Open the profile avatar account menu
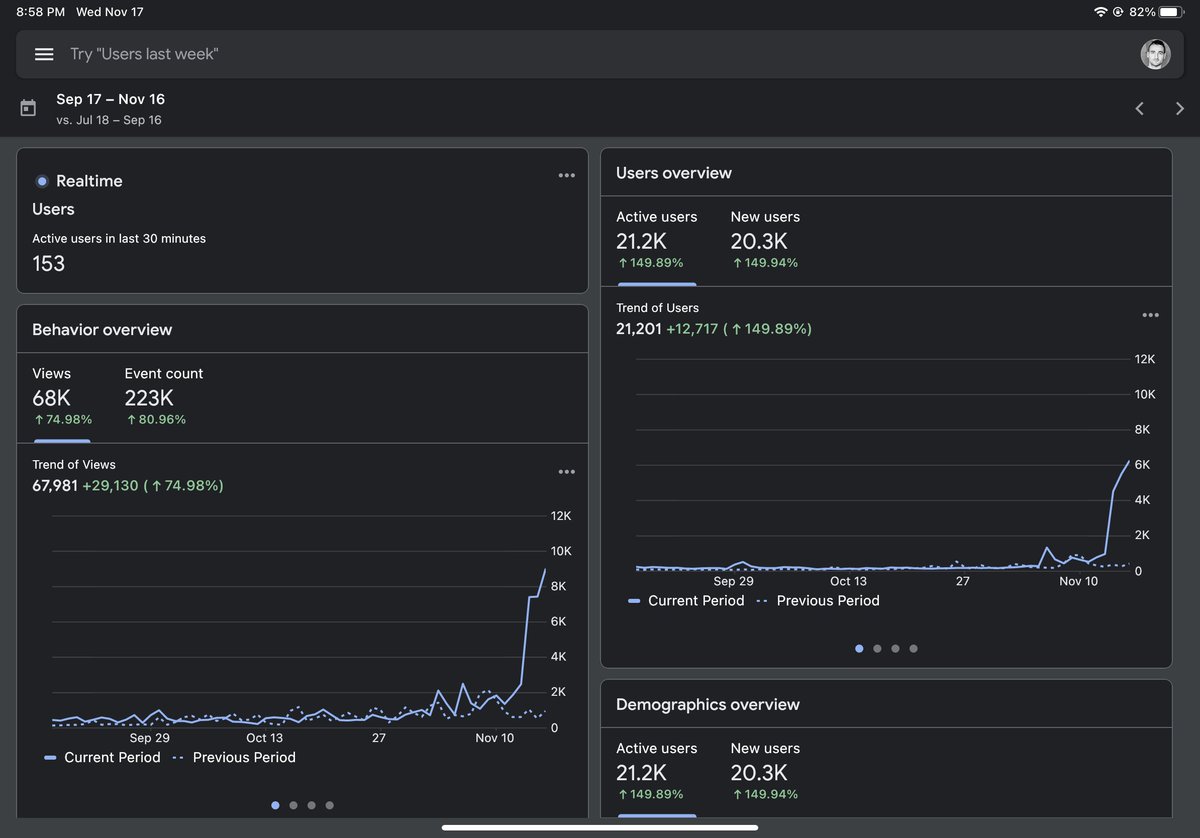Screen dimensions: 1200x838 [x=1156, y=54]
